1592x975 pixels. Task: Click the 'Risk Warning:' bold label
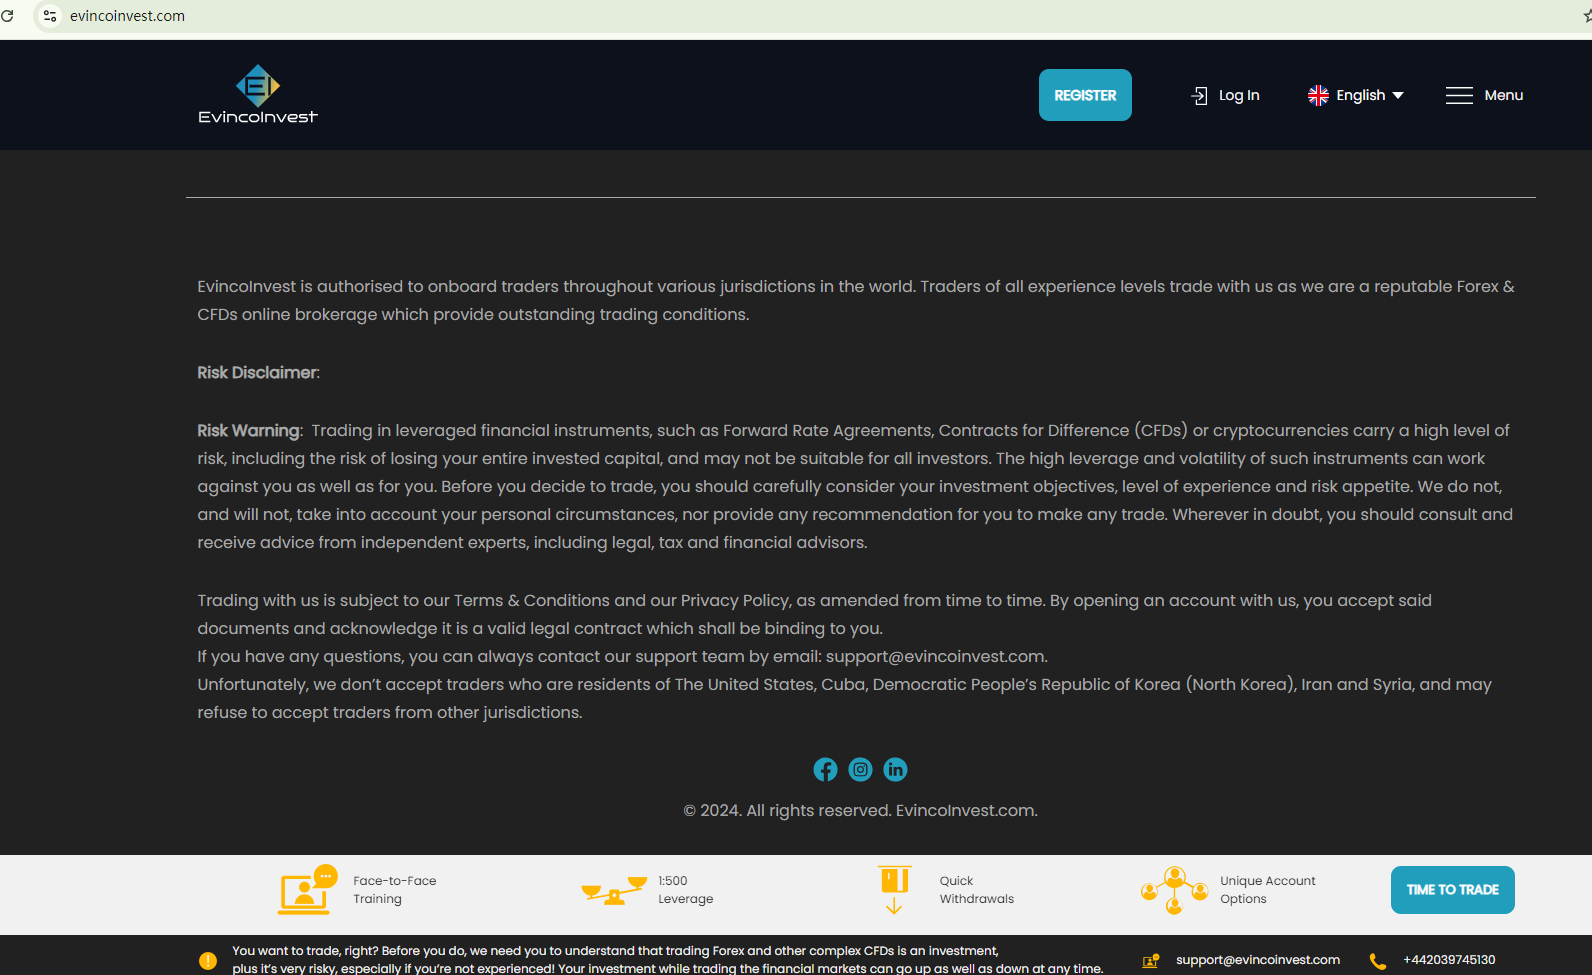[x=250, y=431]
